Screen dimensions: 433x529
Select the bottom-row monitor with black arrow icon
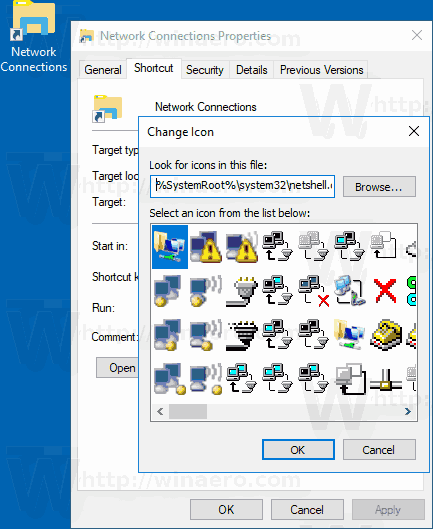coord(350,379)
